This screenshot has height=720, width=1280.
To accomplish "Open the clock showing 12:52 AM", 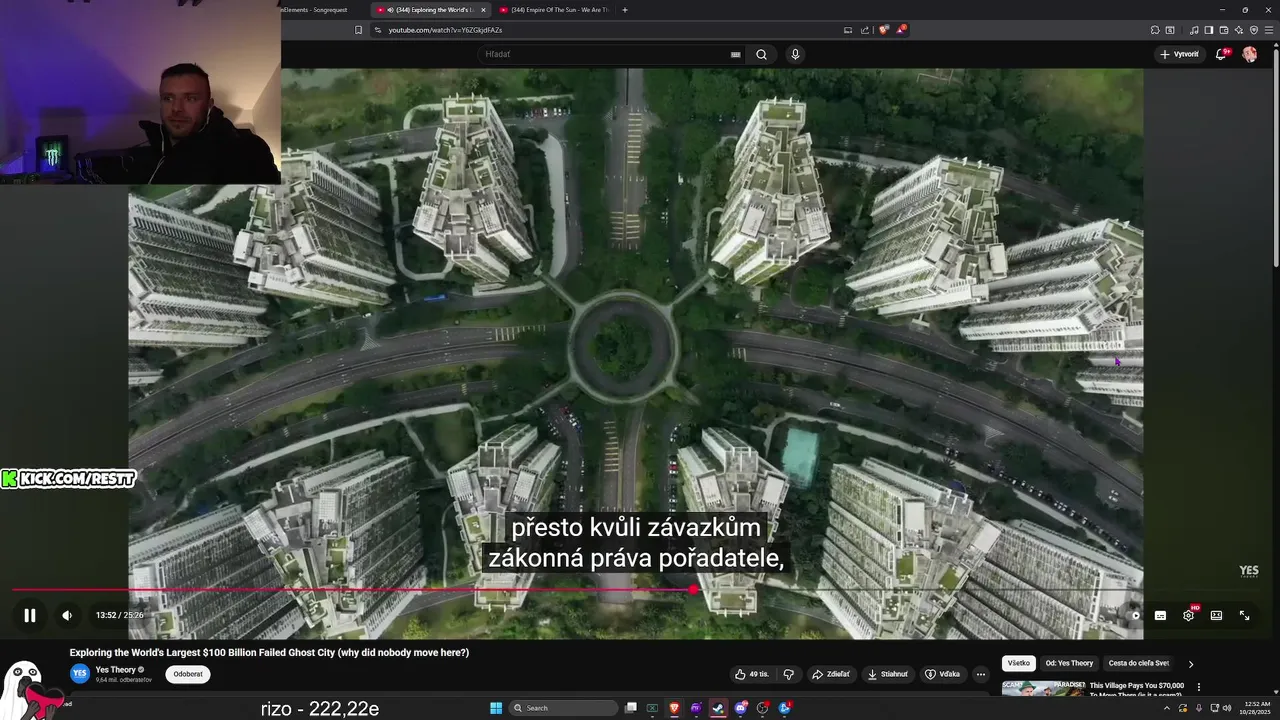I will tap(1257, 708).
